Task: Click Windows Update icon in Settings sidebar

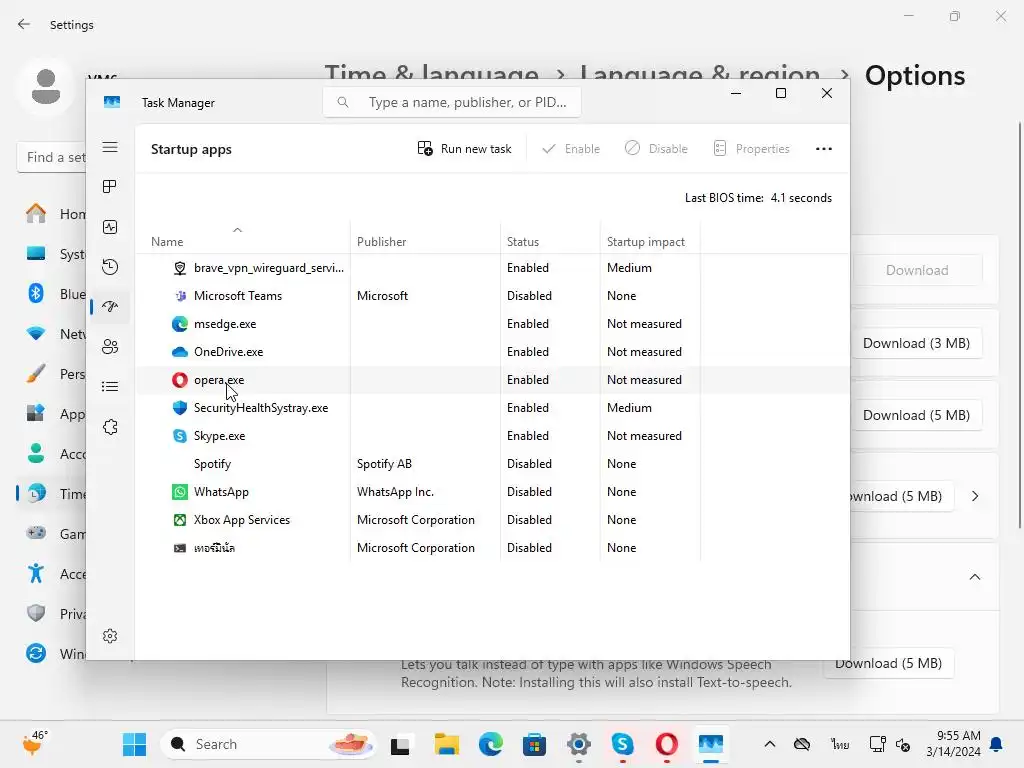Action: pos(36,654)
